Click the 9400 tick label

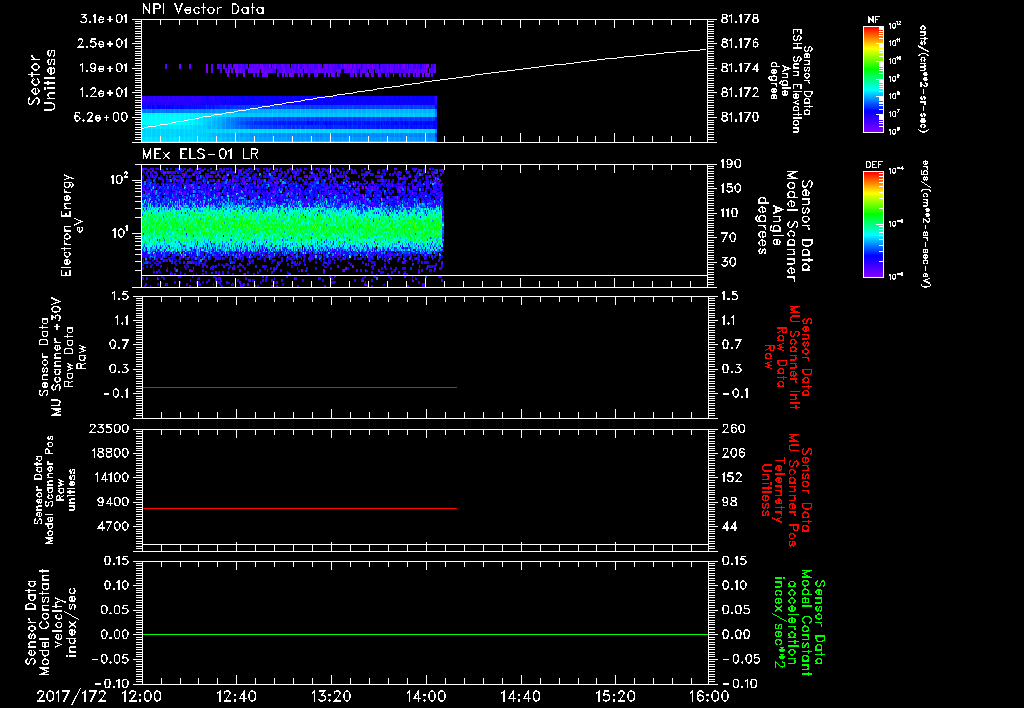112,502
